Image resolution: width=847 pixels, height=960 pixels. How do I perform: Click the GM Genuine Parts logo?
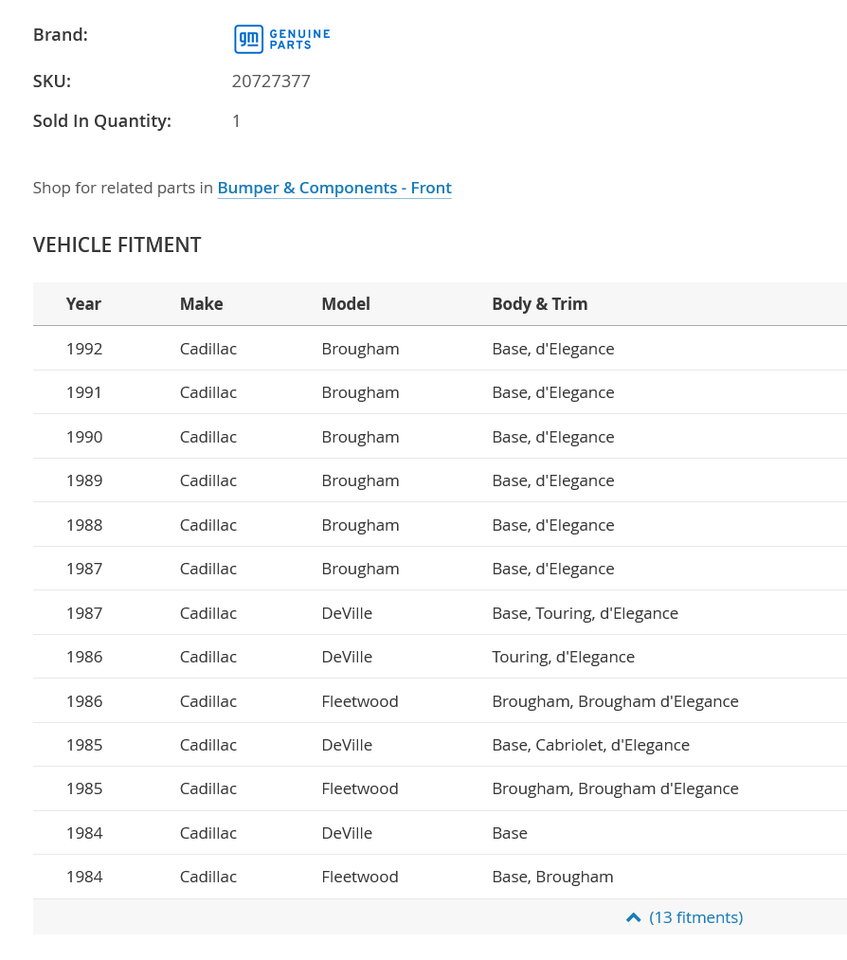point(282,39)
